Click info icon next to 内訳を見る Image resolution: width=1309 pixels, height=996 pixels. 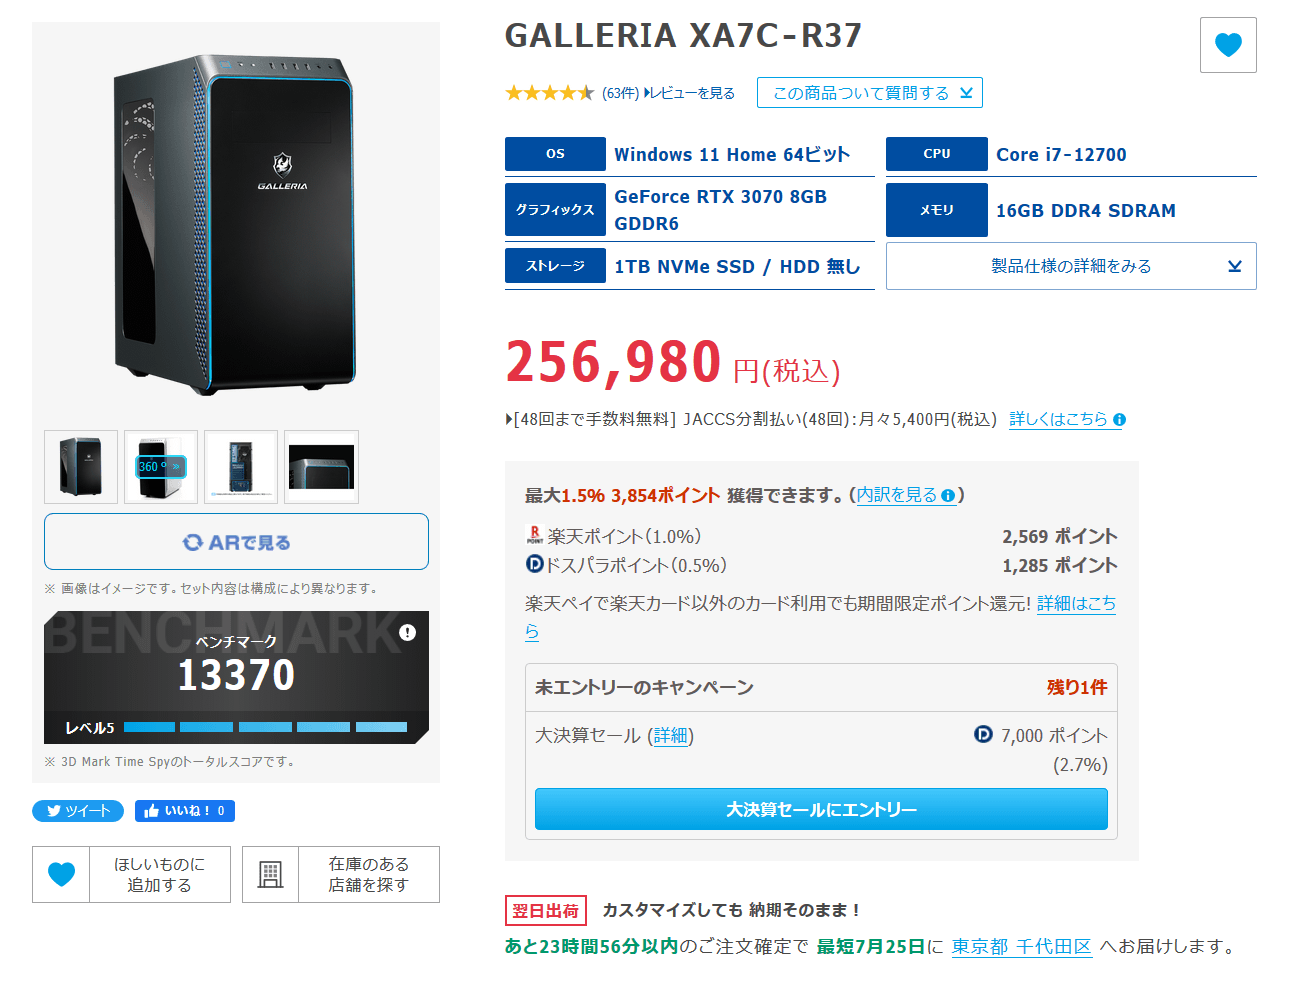point(947,495)
